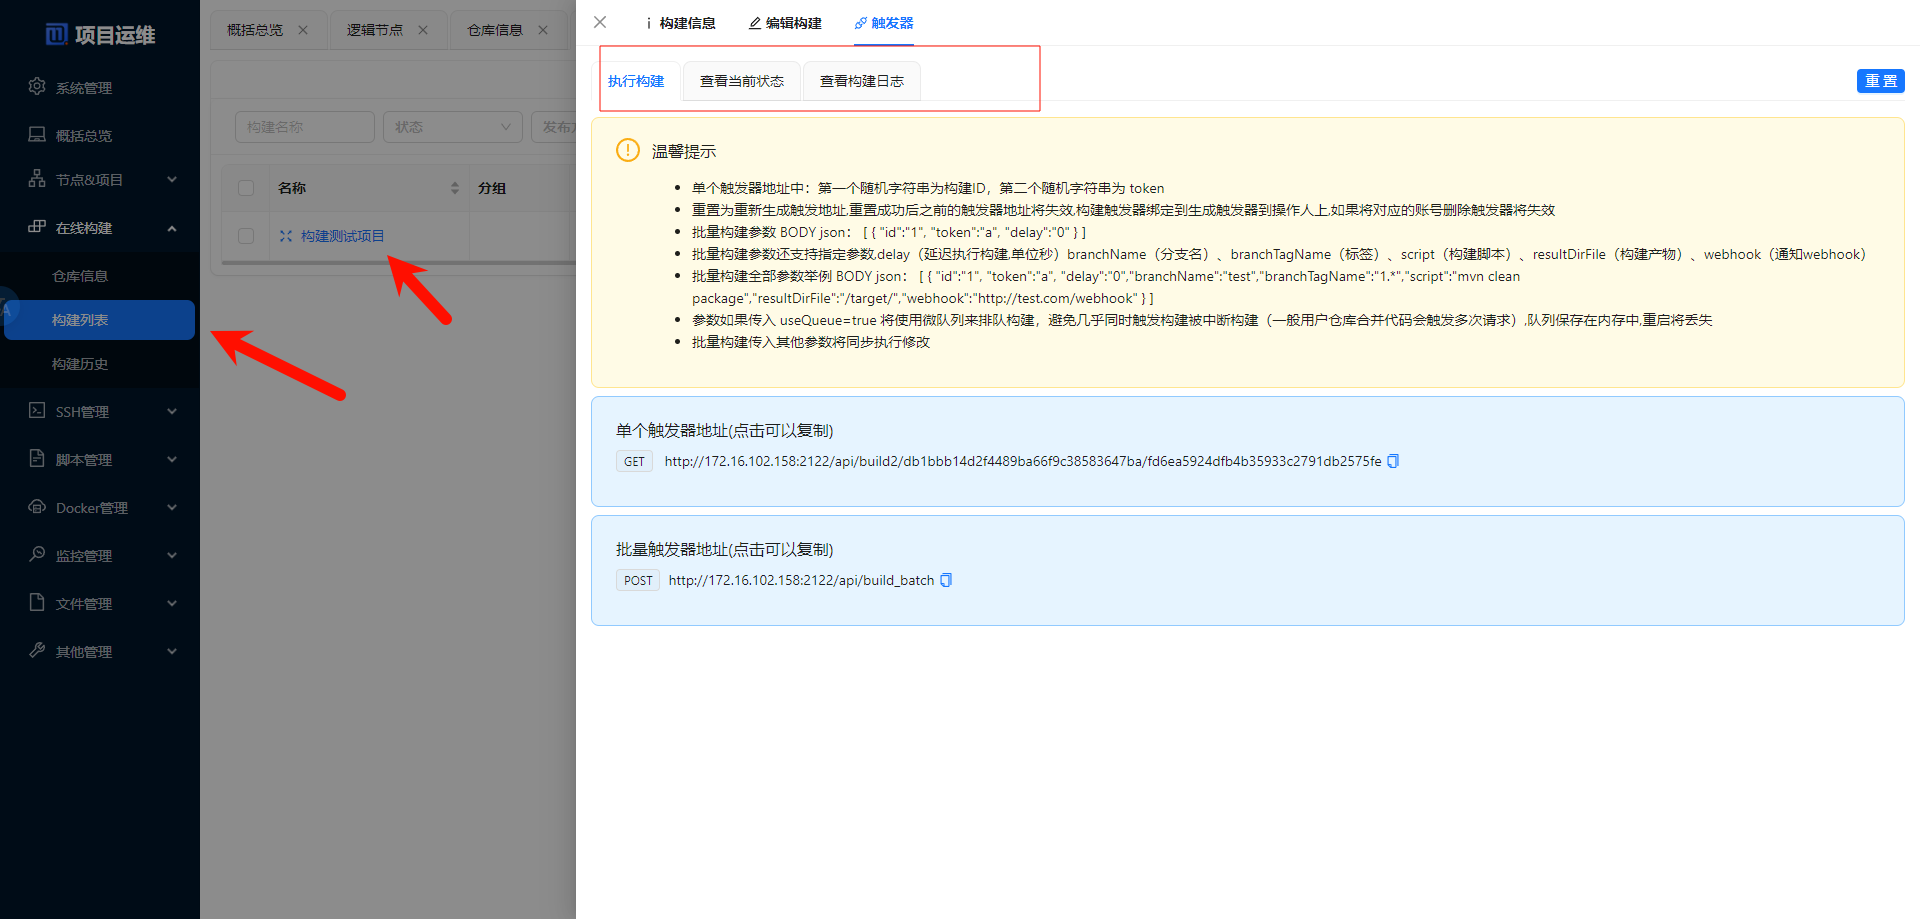This screenshot has width=1920, height=919.
Task: Open the 构建测试项目 link
Action: click(x=342, y=236)
